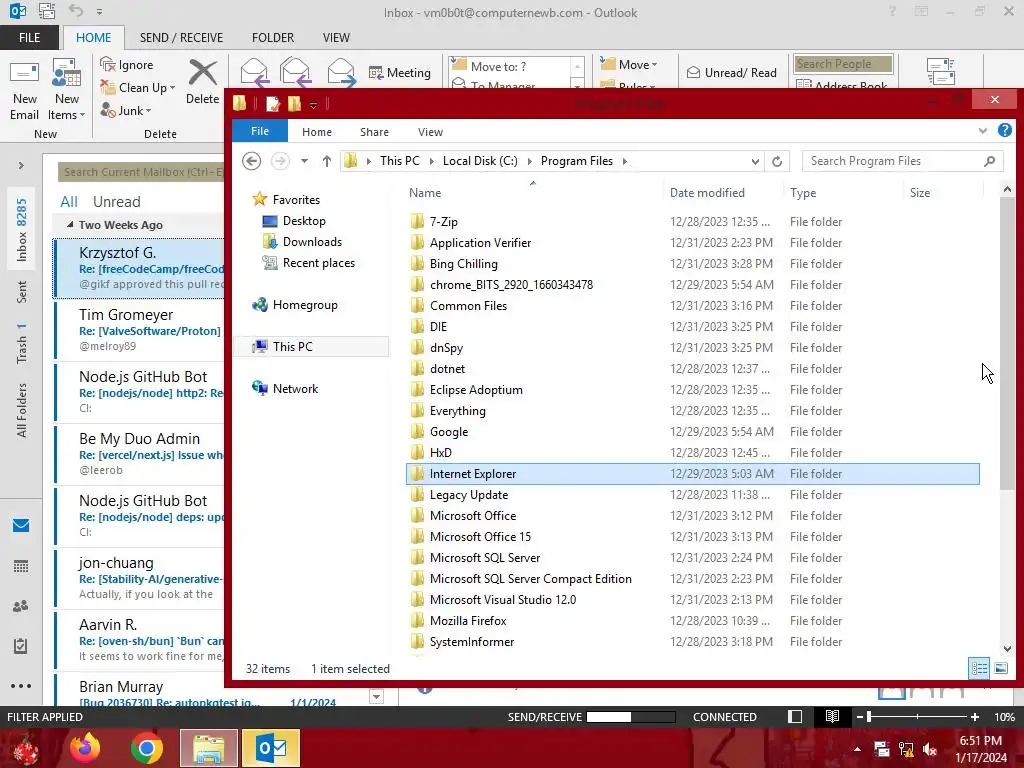This screenshot has width=1024, height=768.
Task: Select the Bing Chilling folder
Action: [464, 264]
